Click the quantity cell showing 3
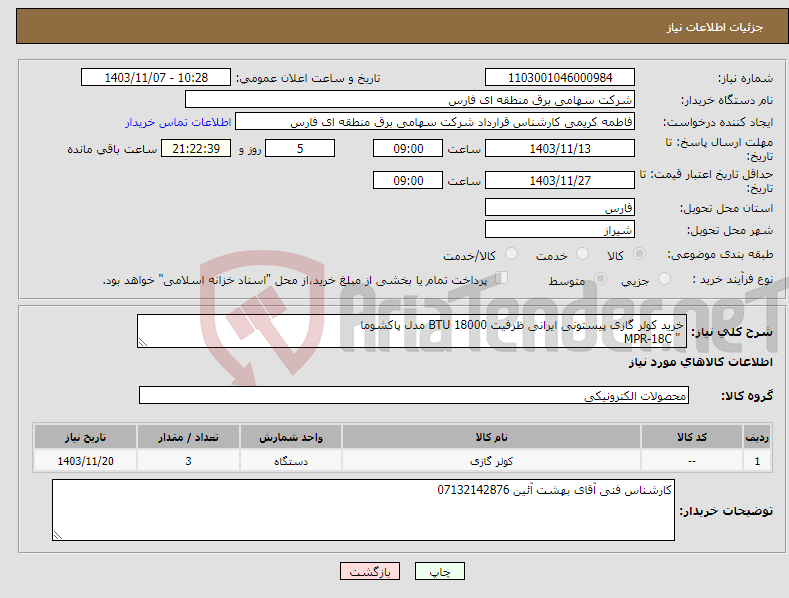Image resolution: width=789 pixels, height=598 pixels. pyautogui.click(x=188, y=461)
